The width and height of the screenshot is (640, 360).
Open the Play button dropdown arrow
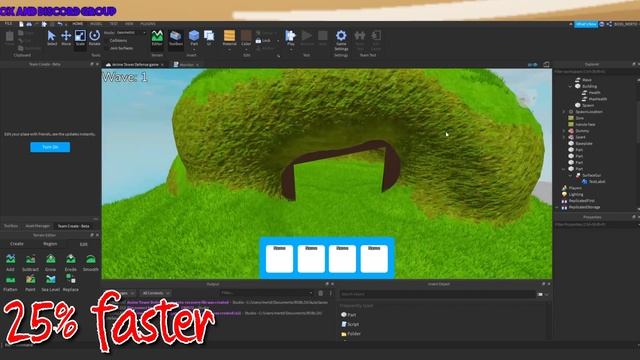[x=291, y=49]
